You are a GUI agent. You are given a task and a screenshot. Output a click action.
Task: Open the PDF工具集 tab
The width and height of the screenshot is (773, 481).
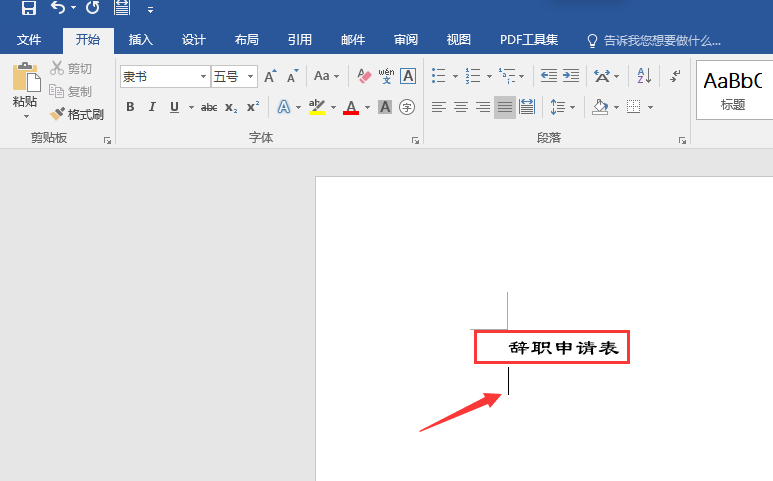coord(528,40)
